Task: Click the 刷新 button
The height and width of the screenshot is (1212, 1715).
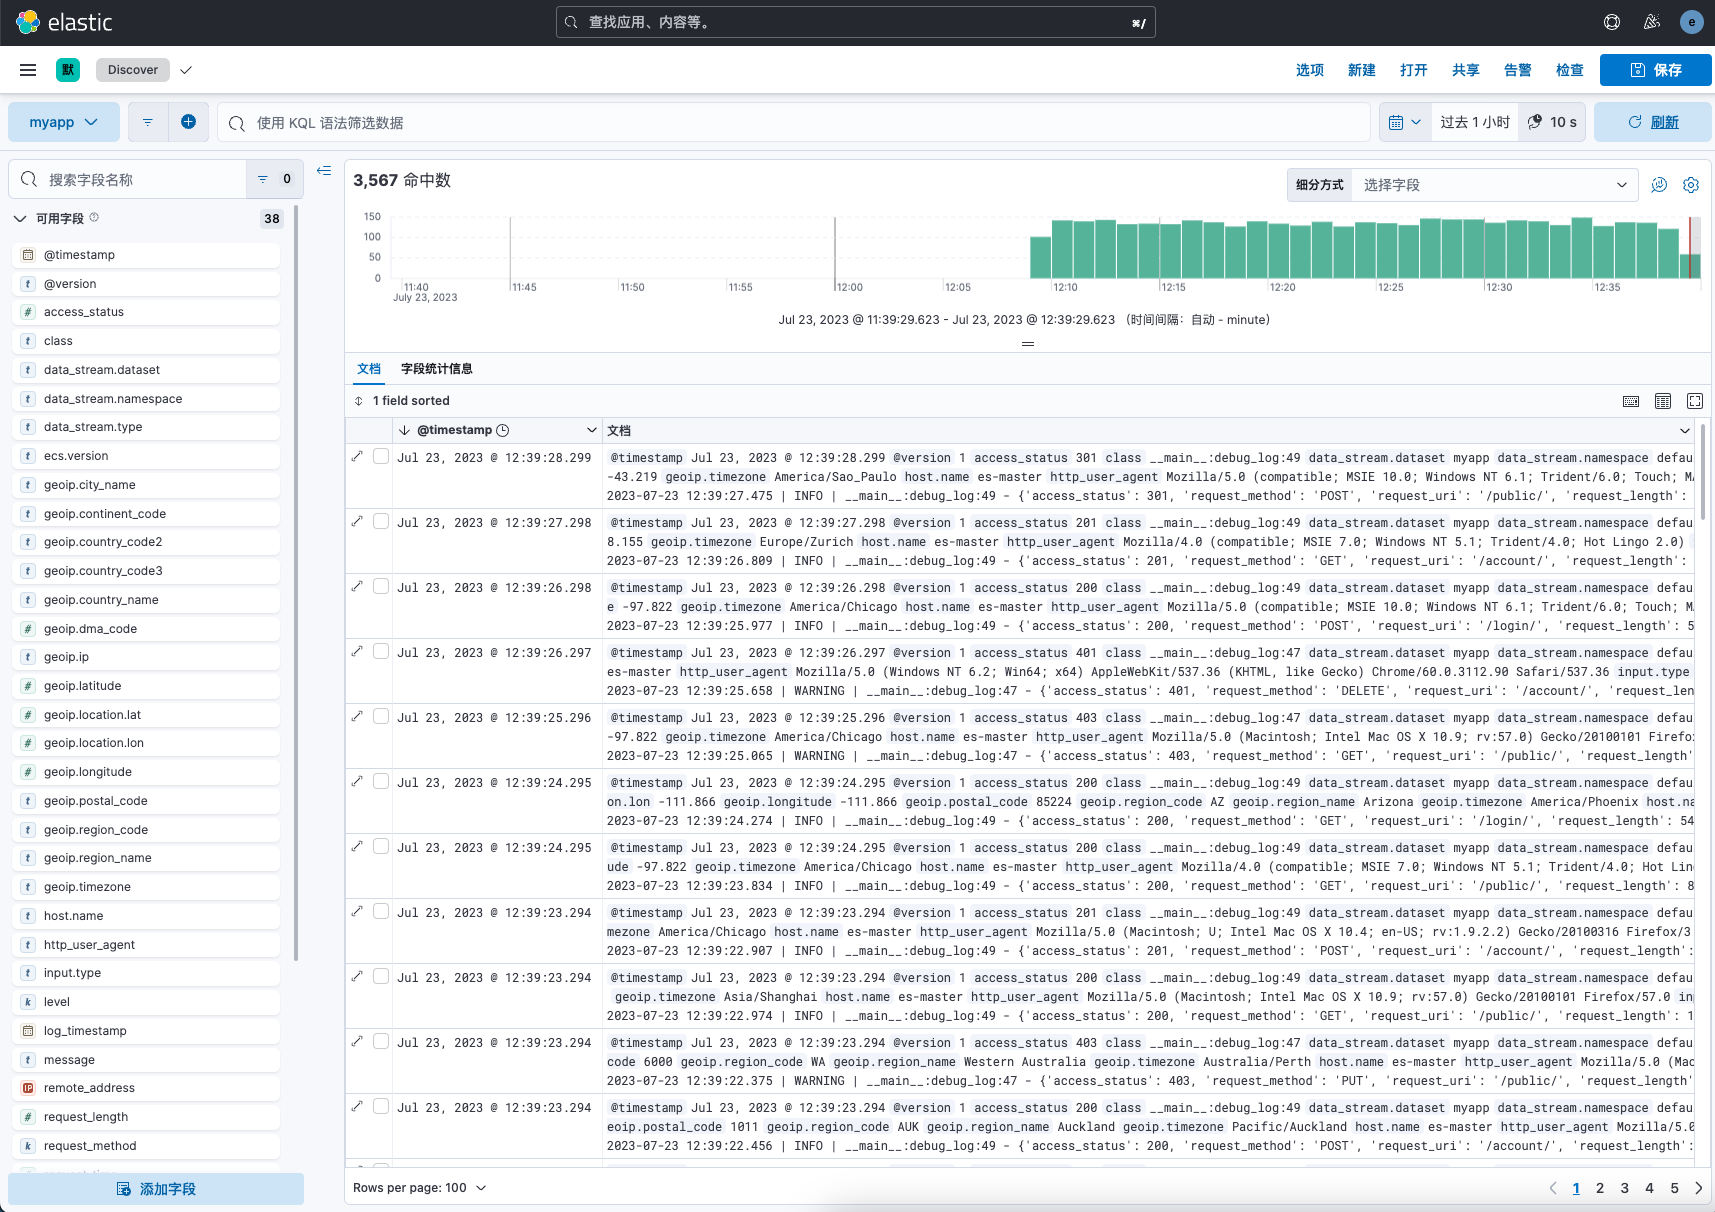Action: click(x=1653, y=122)
